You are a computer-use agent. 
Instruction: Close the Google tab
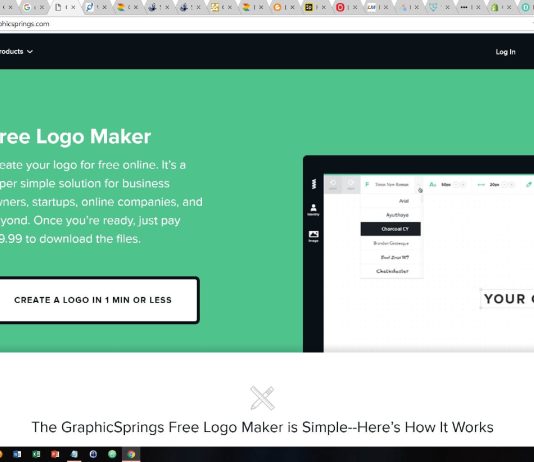tap(41, 7)
